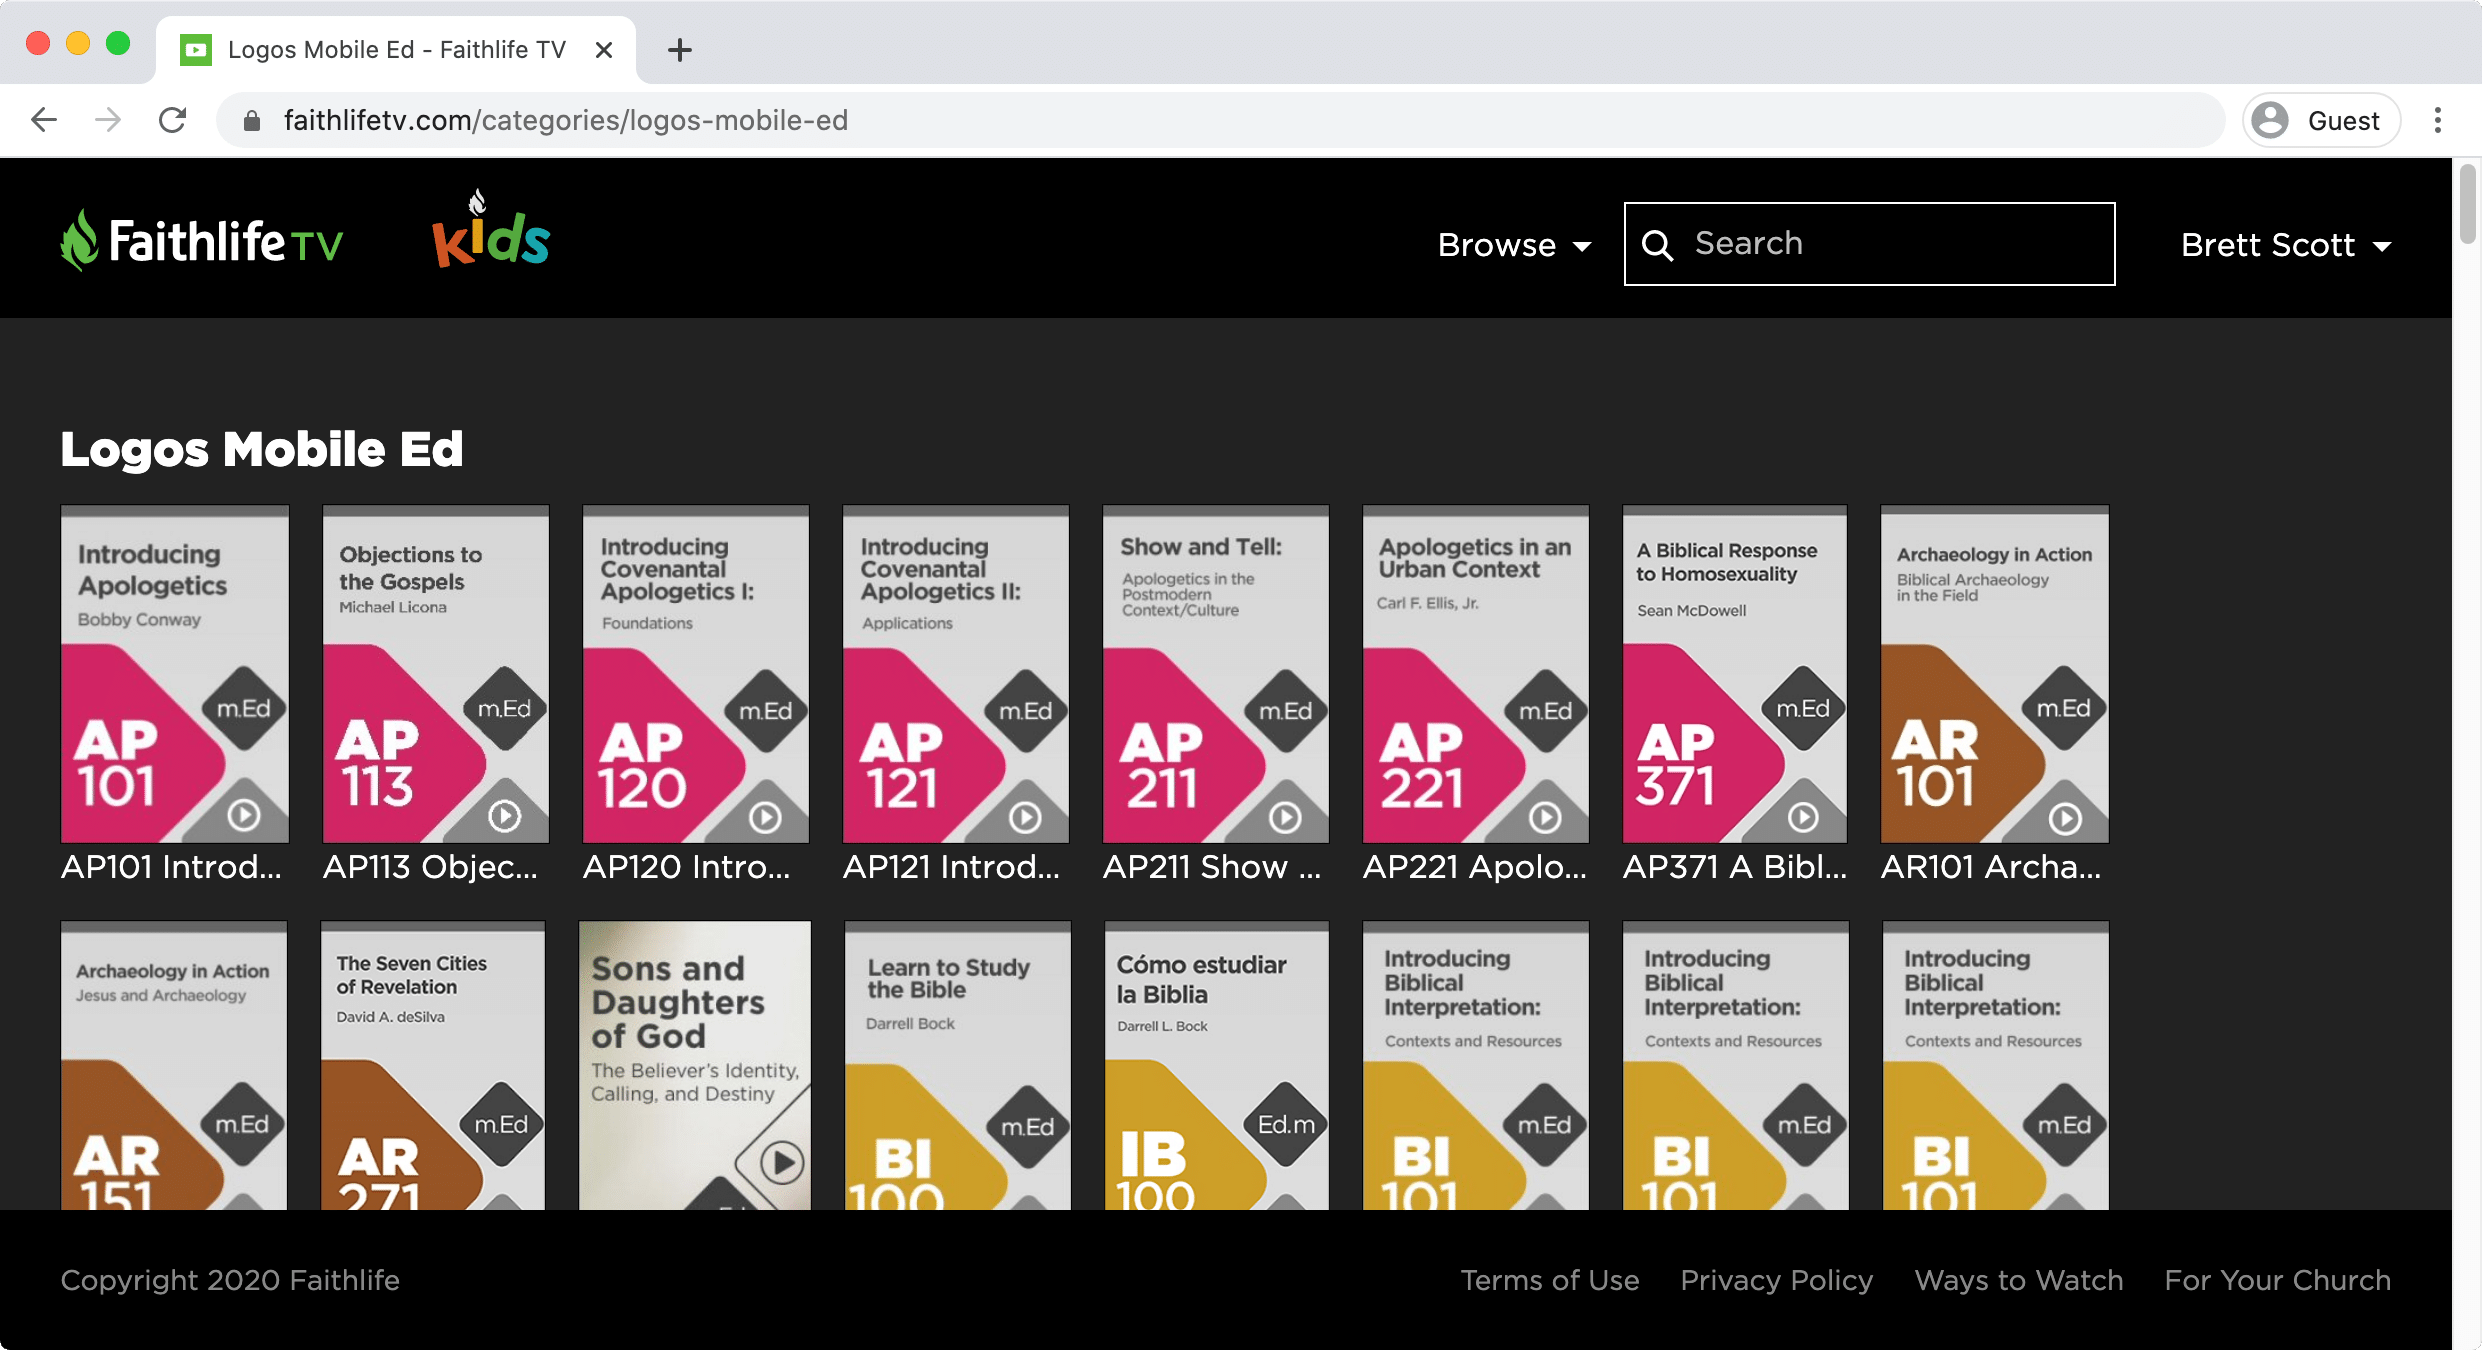This screenshot has height=1350, width=2482.
Task: Click the browser address bar
Action: pos(1220,120)
